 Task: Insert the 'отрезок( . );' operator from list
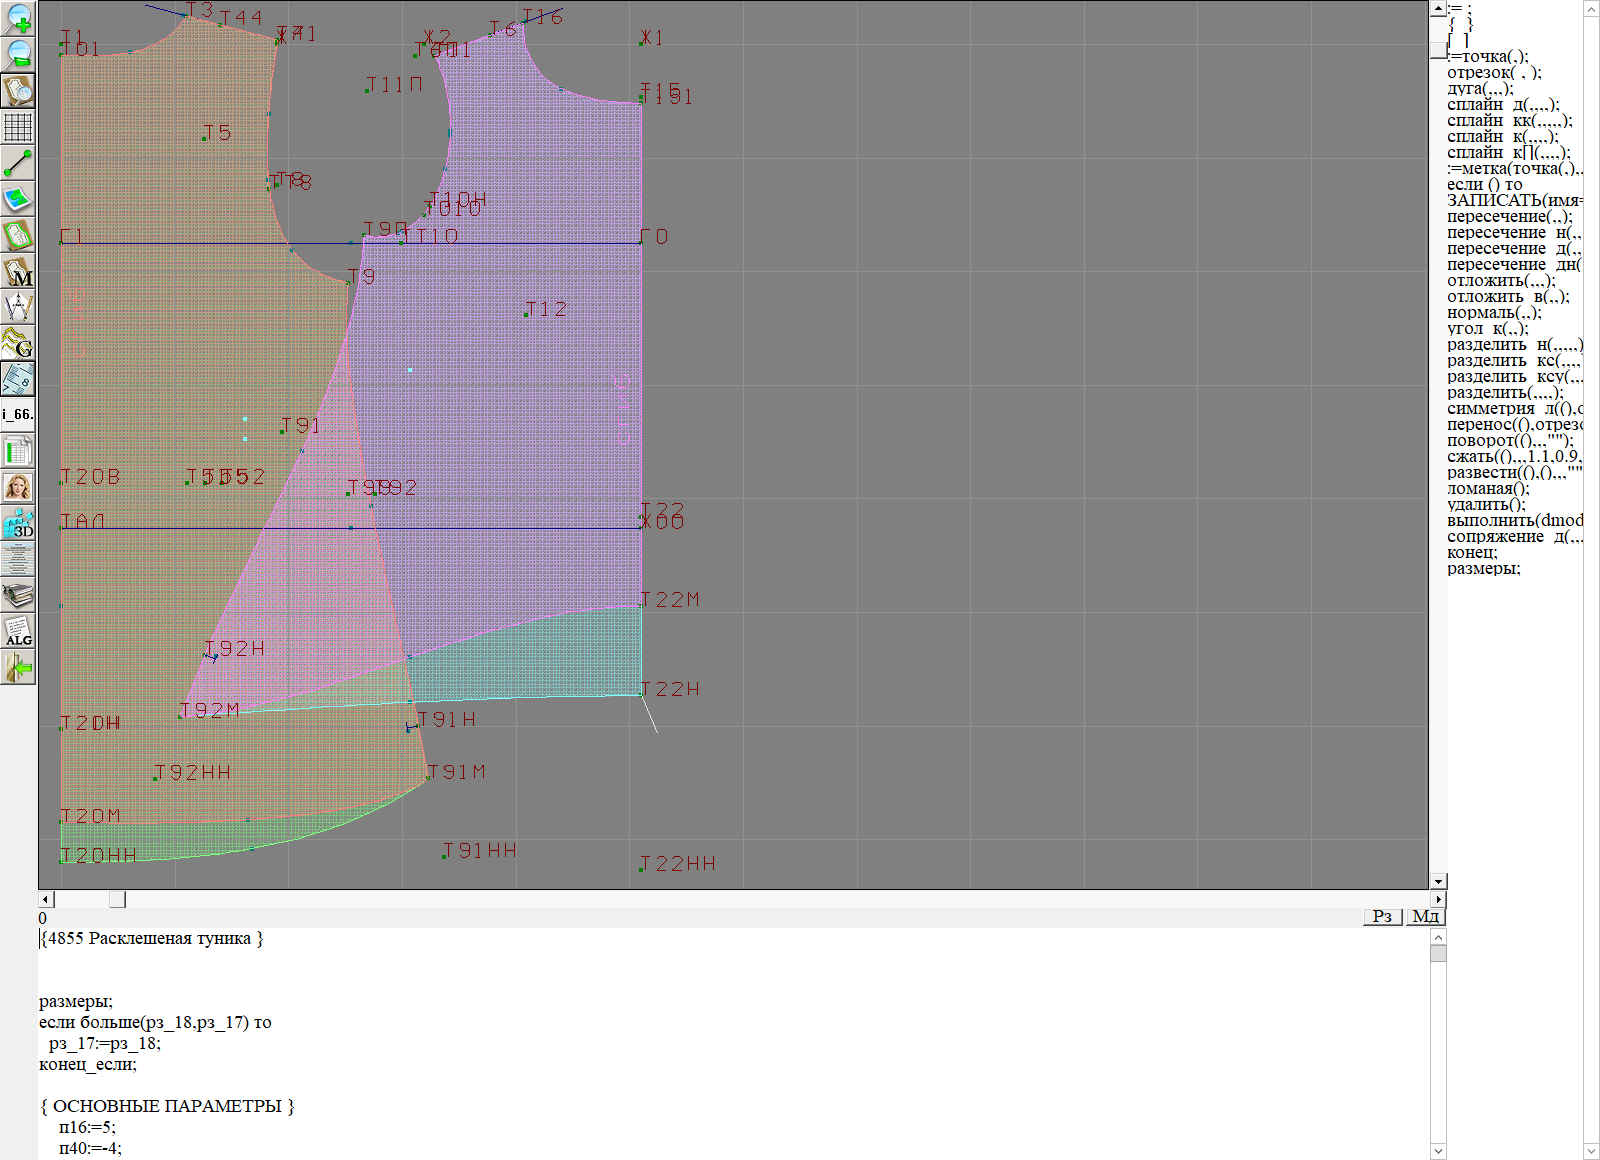pos(1494,73)
